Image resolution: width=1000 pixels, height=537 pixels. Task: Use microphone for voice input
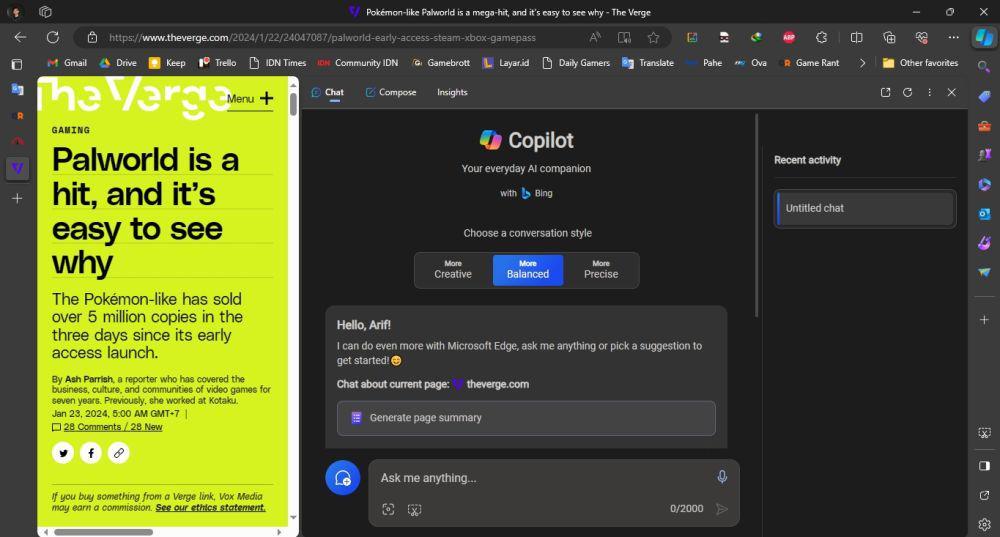pos(722,476)
